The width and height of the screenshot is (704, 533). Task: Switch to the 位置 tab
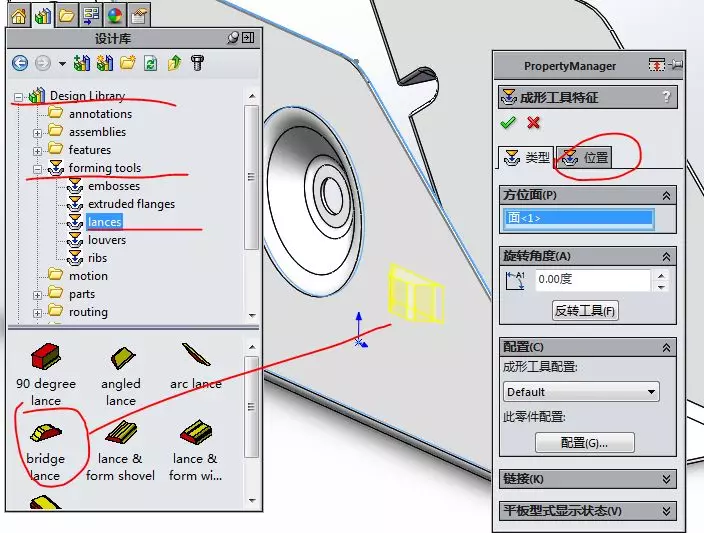[x=584, y=158]
